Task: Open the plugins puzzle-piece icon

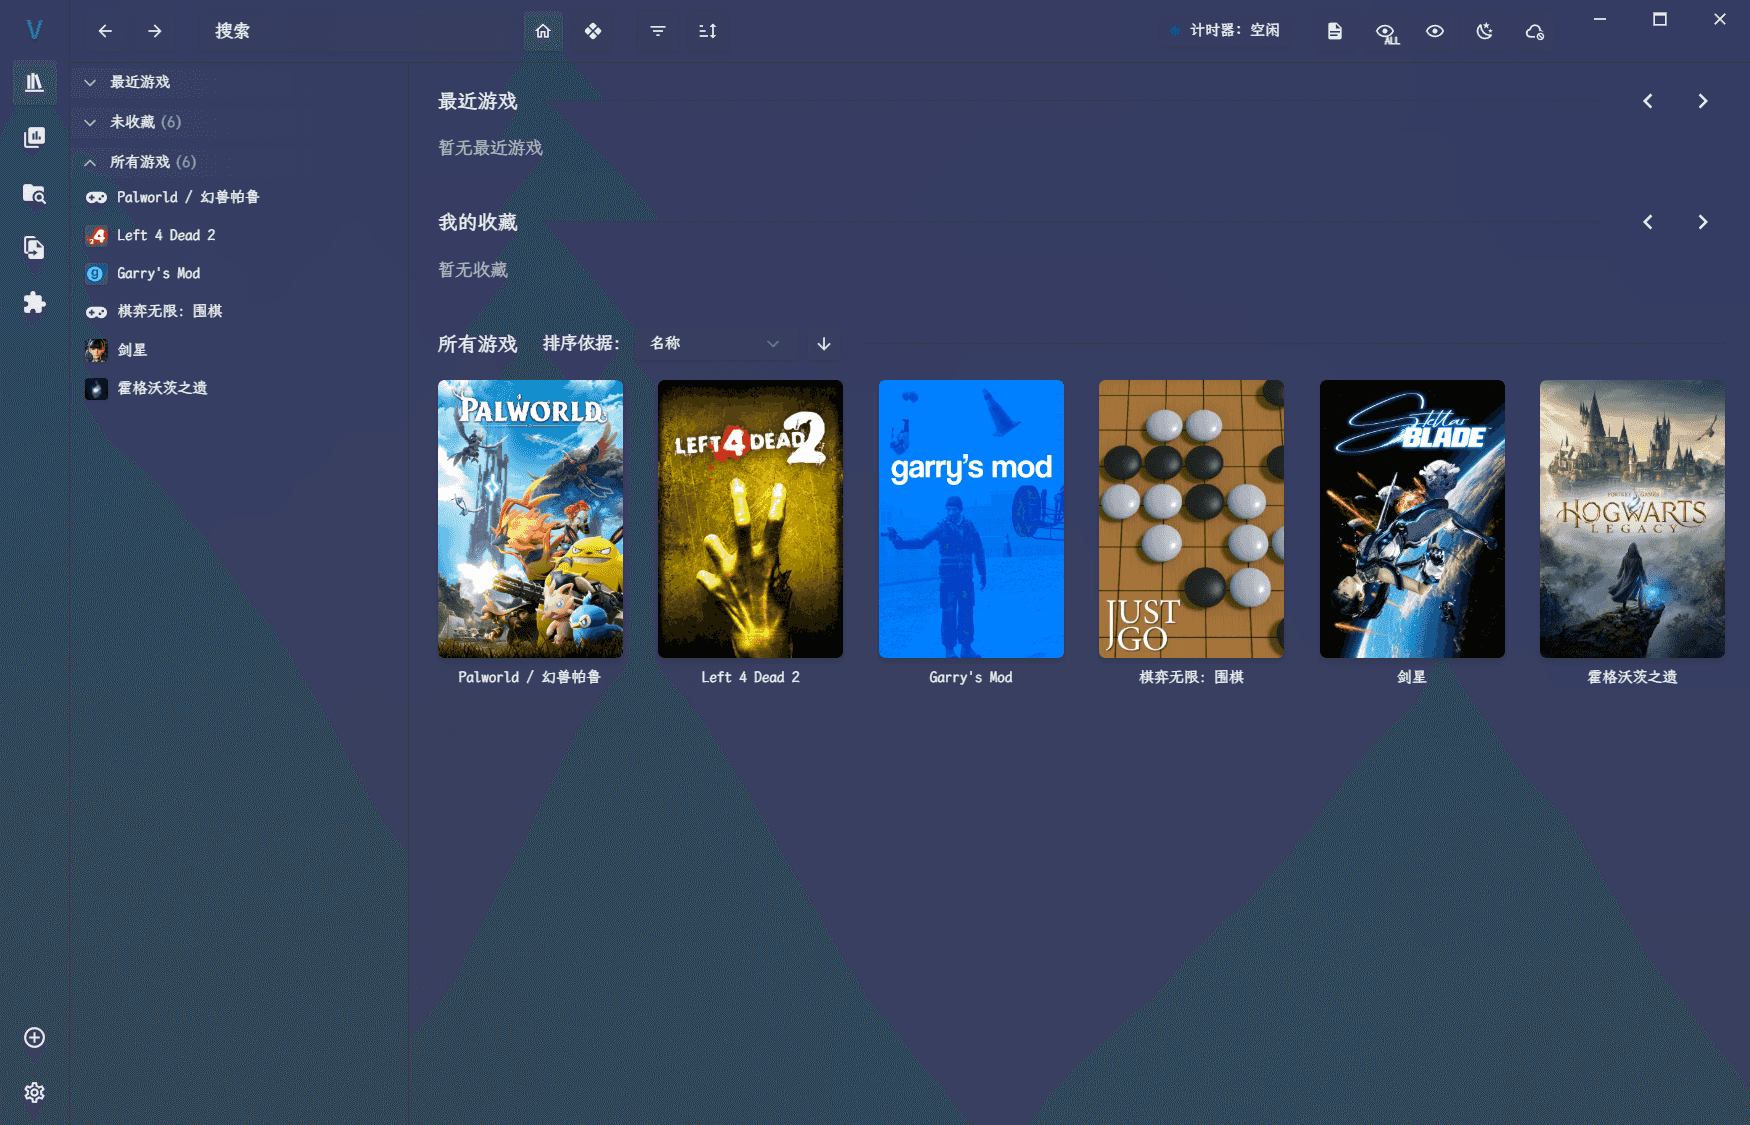Action: [34, 302]
